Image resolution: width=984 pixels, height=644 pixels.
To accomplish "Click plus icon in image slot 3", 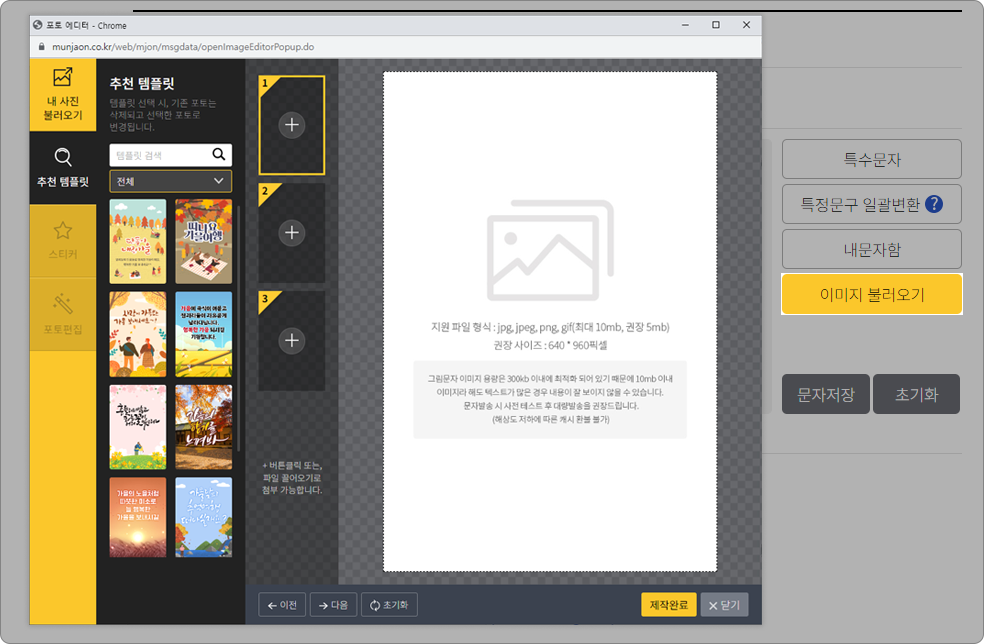I will (x=291, y=340).
